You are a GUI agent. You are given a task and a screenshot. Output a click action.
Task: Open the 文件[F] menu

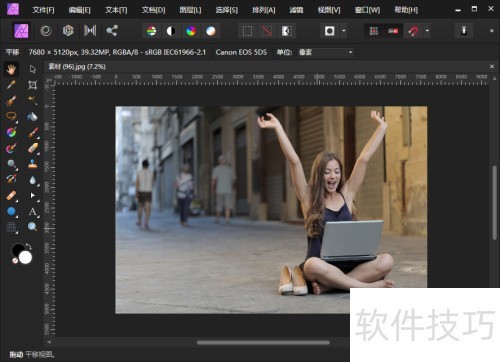pyautogui.click(x=44, y=10)
